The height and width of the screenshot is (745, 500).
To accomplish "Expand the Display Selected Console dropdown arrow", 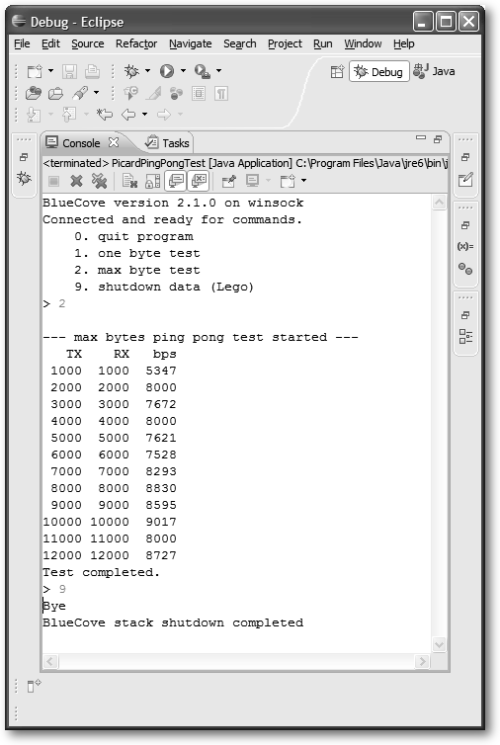I will pyautogui.click(x=268, y=181).
